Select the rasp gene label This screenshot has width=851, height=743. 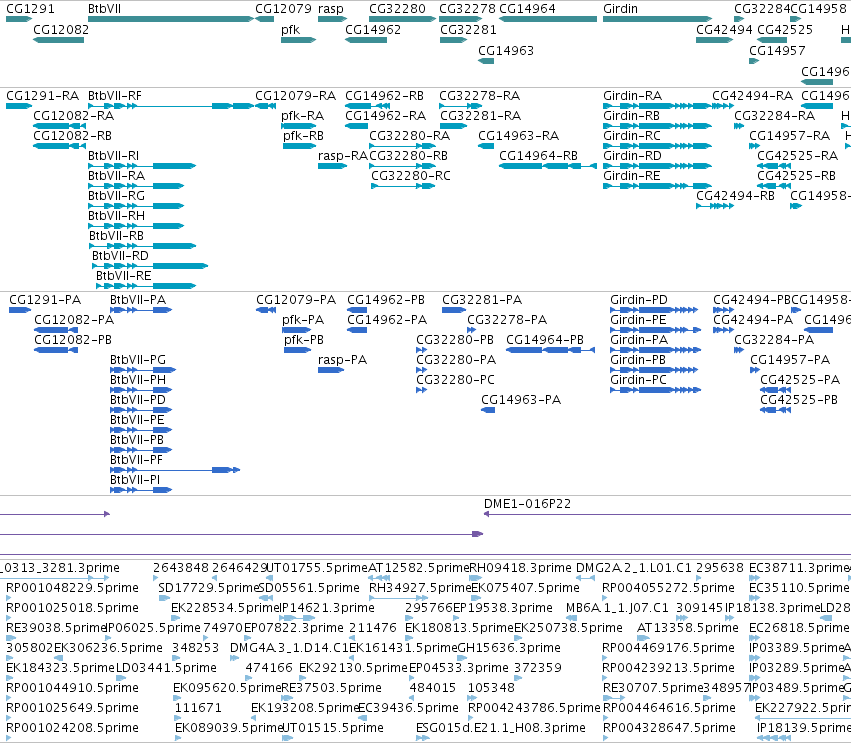click(331, 9)
